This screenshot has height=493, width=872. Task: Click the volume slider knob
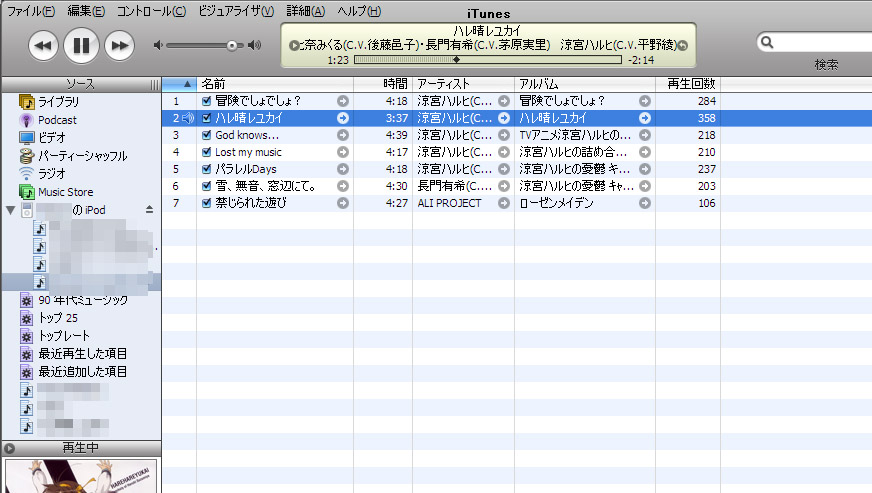[232, 46]
